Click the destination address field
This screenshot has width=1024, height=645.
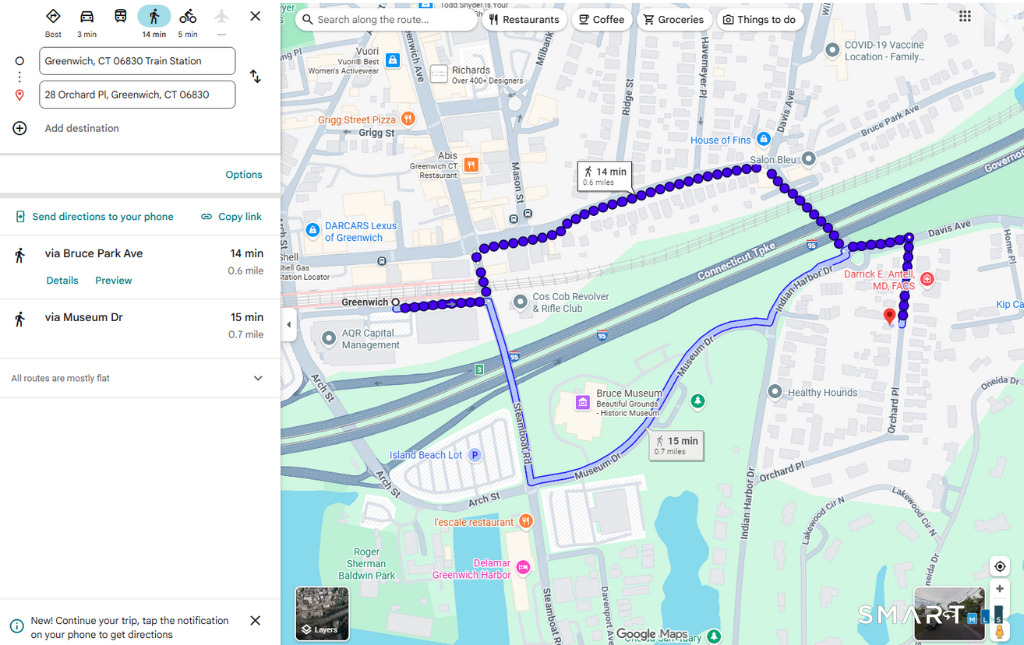point(137,95)
